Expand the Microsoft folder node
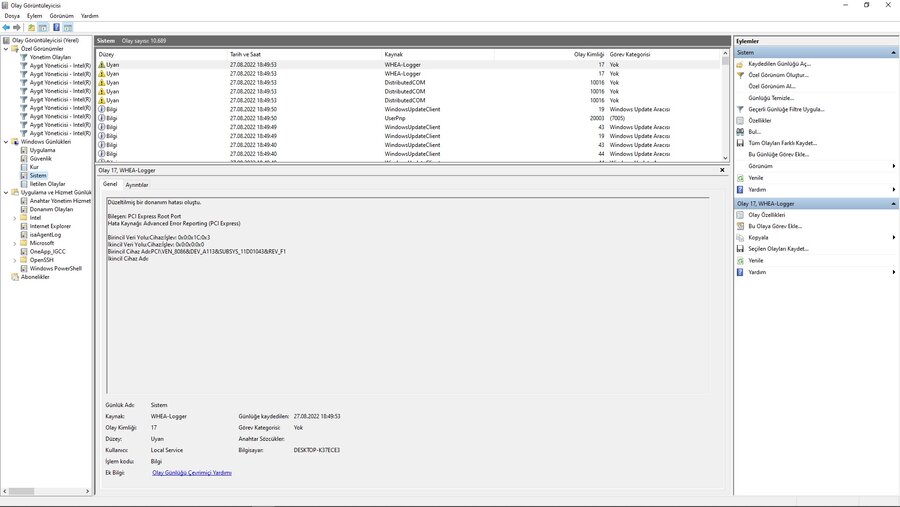This screenshot has height=507, width=900. 15,243
